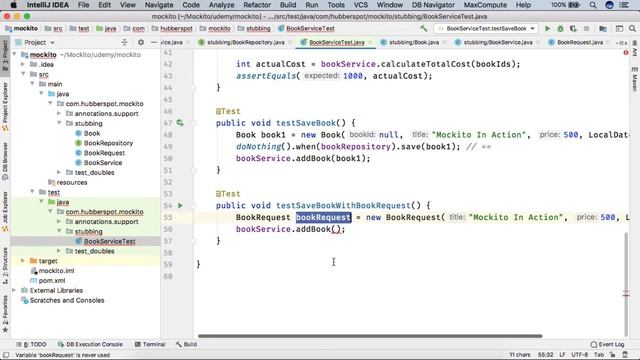Select mockito.iml file
The image size is (640, 360).
[x=56, y=271]
